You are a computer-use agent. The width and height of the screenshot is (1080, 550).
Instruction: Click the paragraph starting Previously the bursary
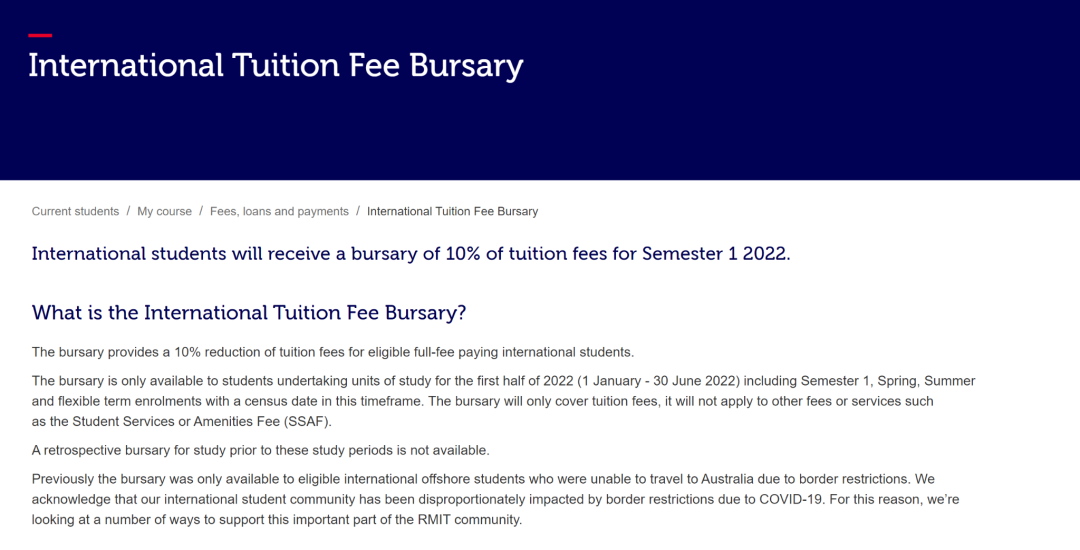[495, 499]
